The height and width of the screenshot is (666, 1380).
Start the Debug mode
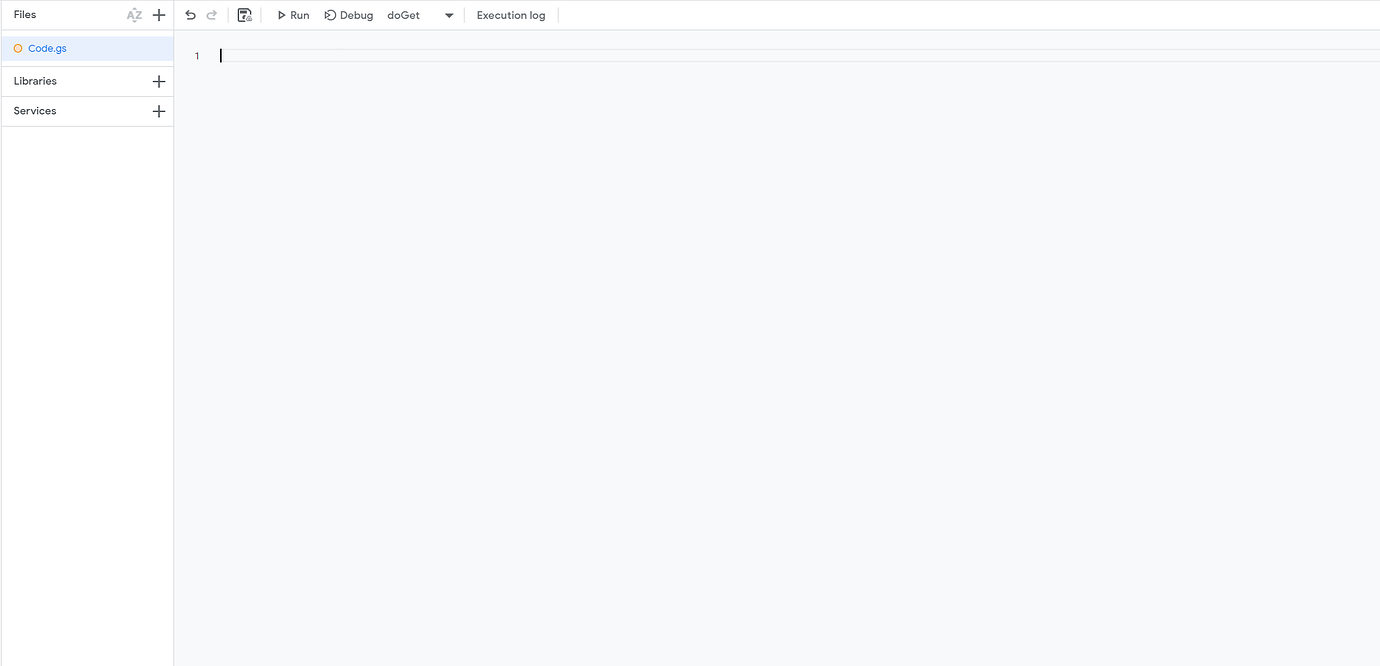click(x=348, y=15)
